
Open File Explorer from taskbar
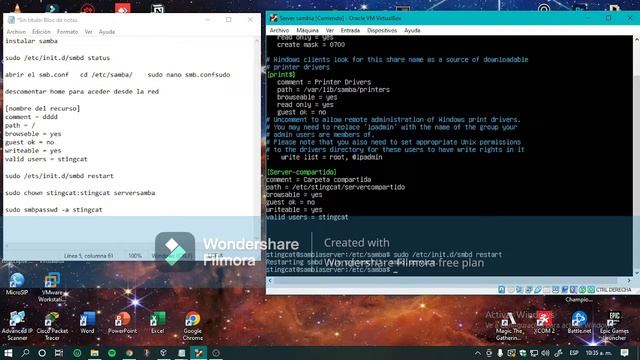tap(94, 353)
